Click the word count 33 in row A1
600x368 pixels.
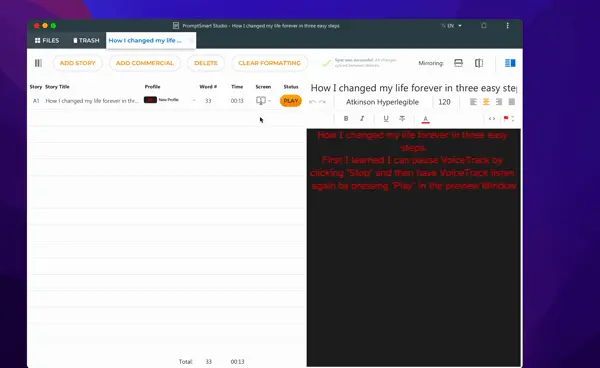coord(208,101)
